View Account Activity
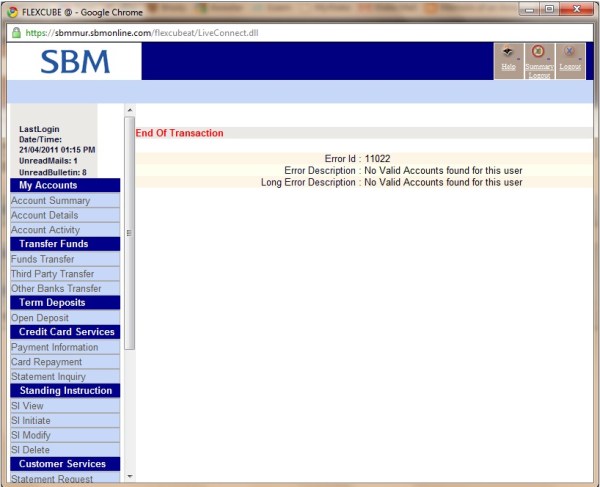 45,230
